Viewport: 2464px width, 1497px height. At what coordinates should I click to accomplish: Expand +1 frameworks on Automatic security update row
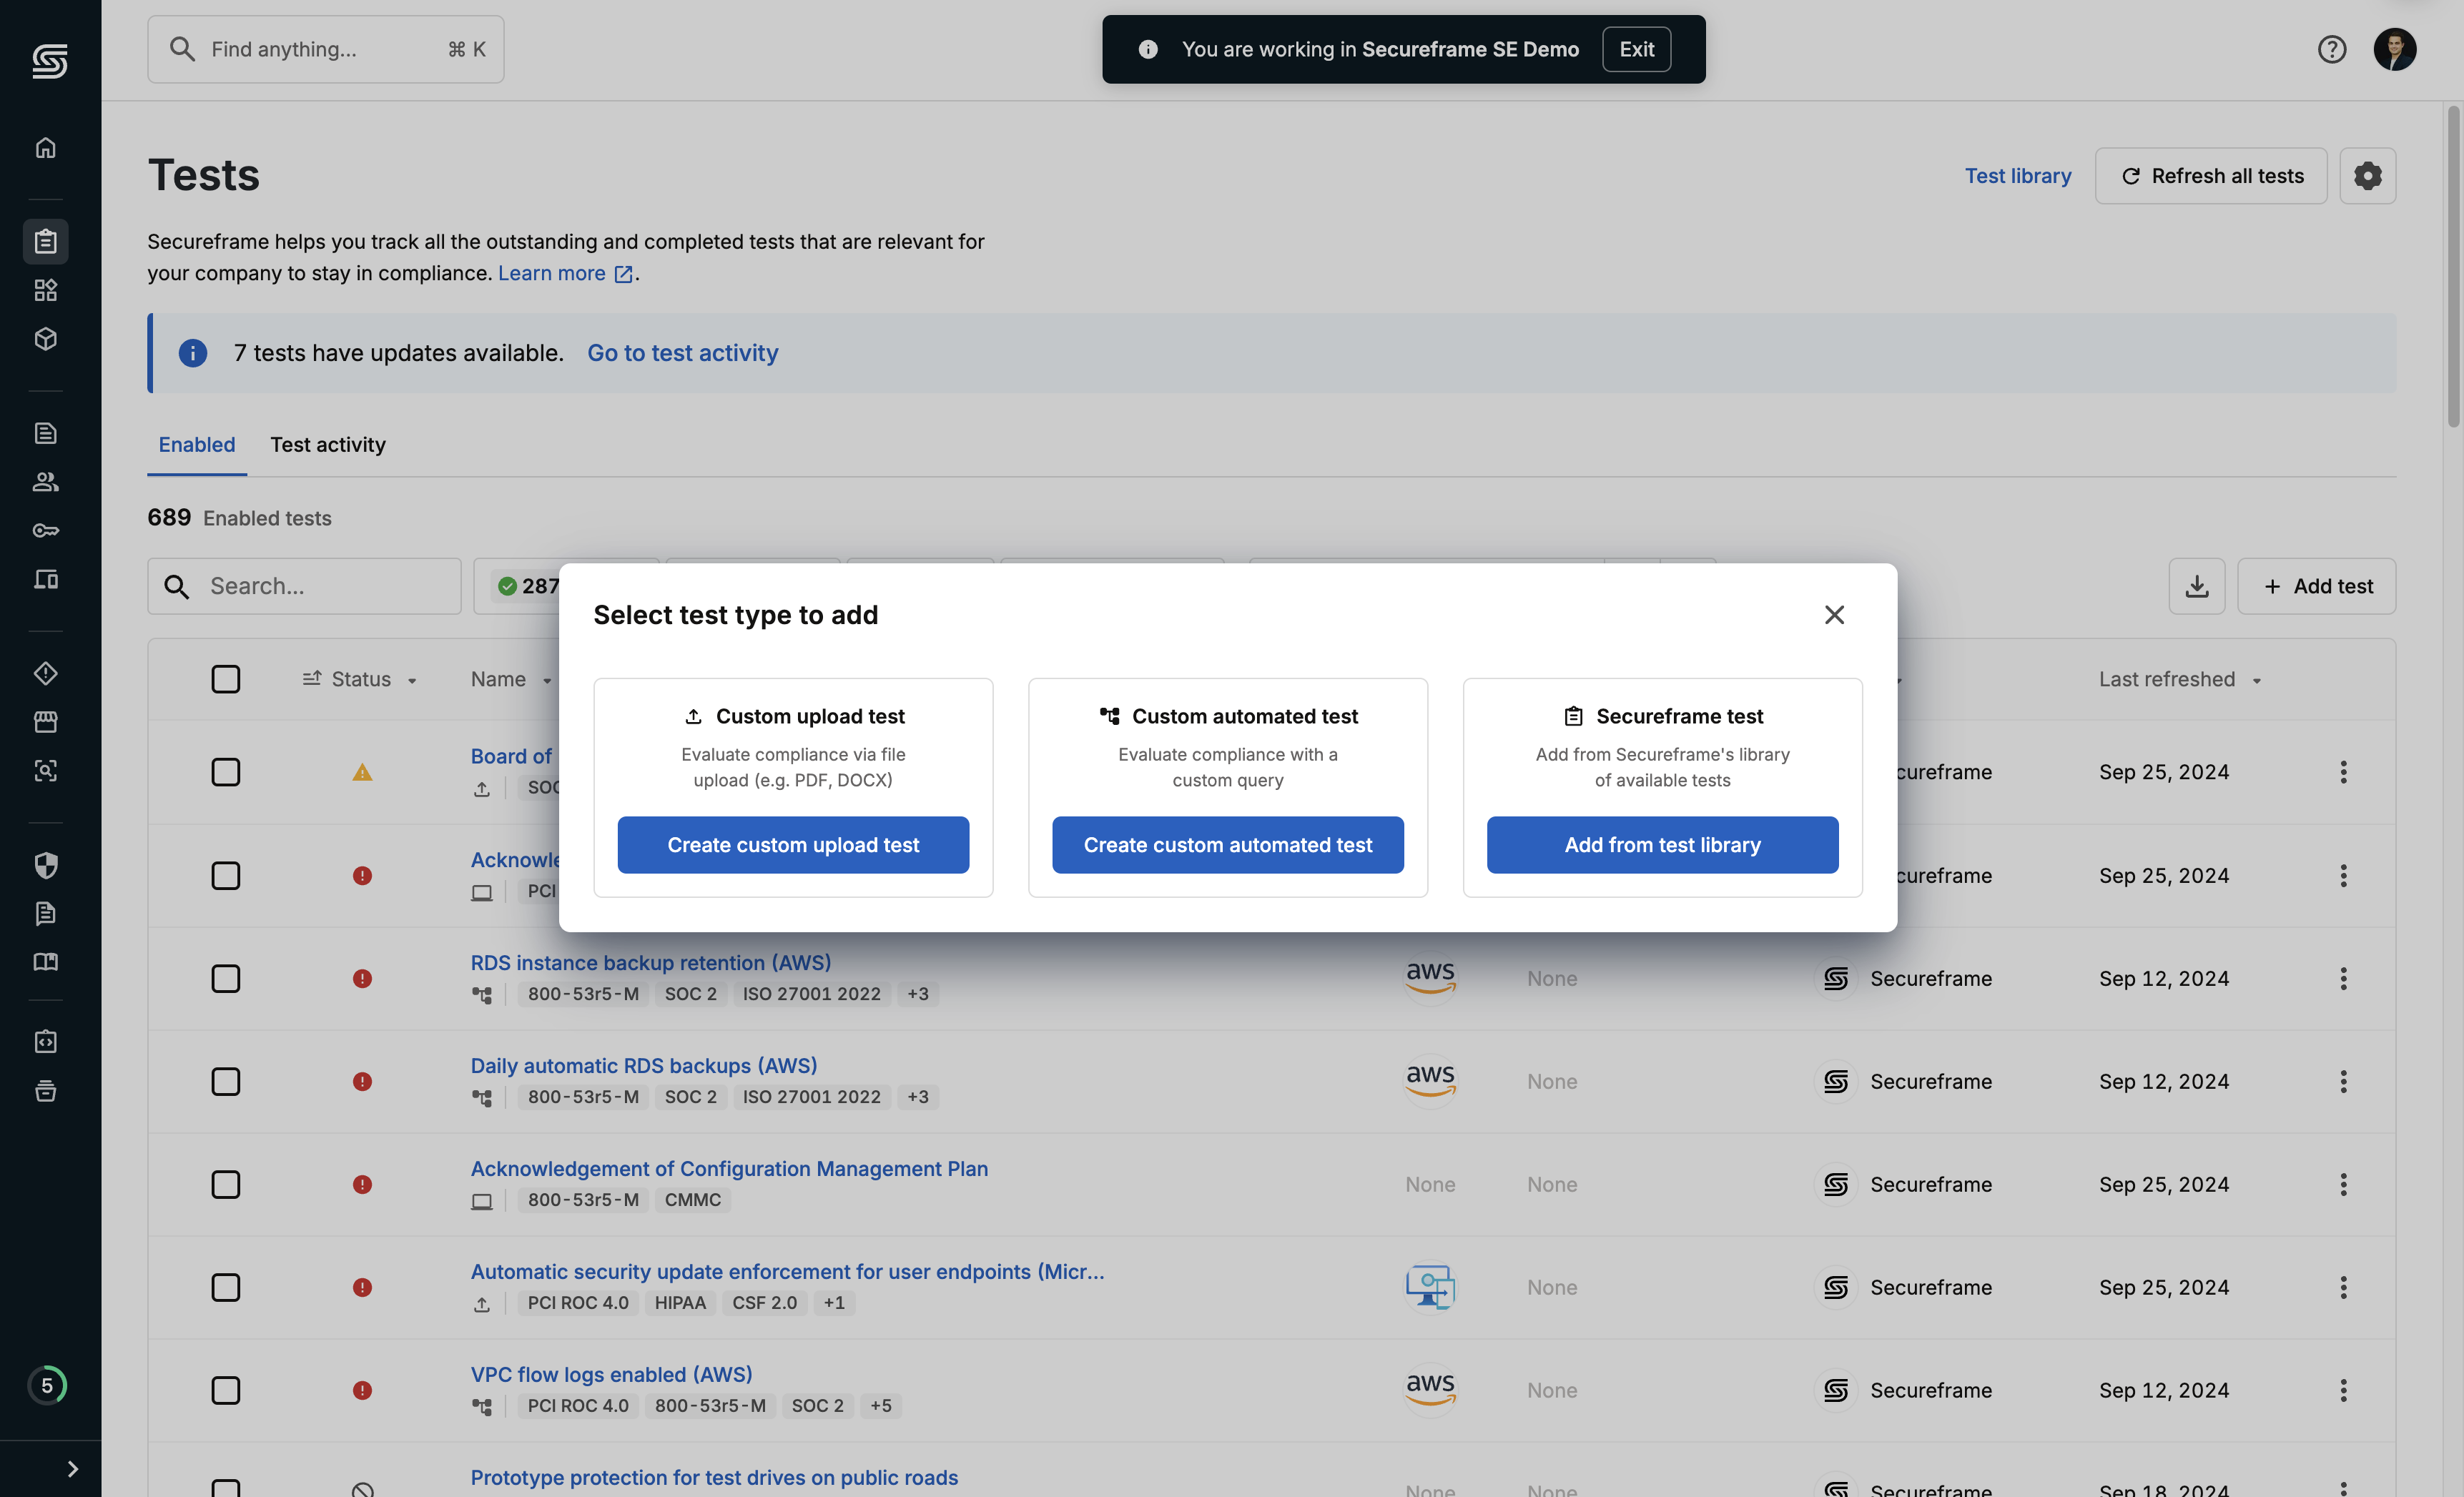tap(834, 1303)
